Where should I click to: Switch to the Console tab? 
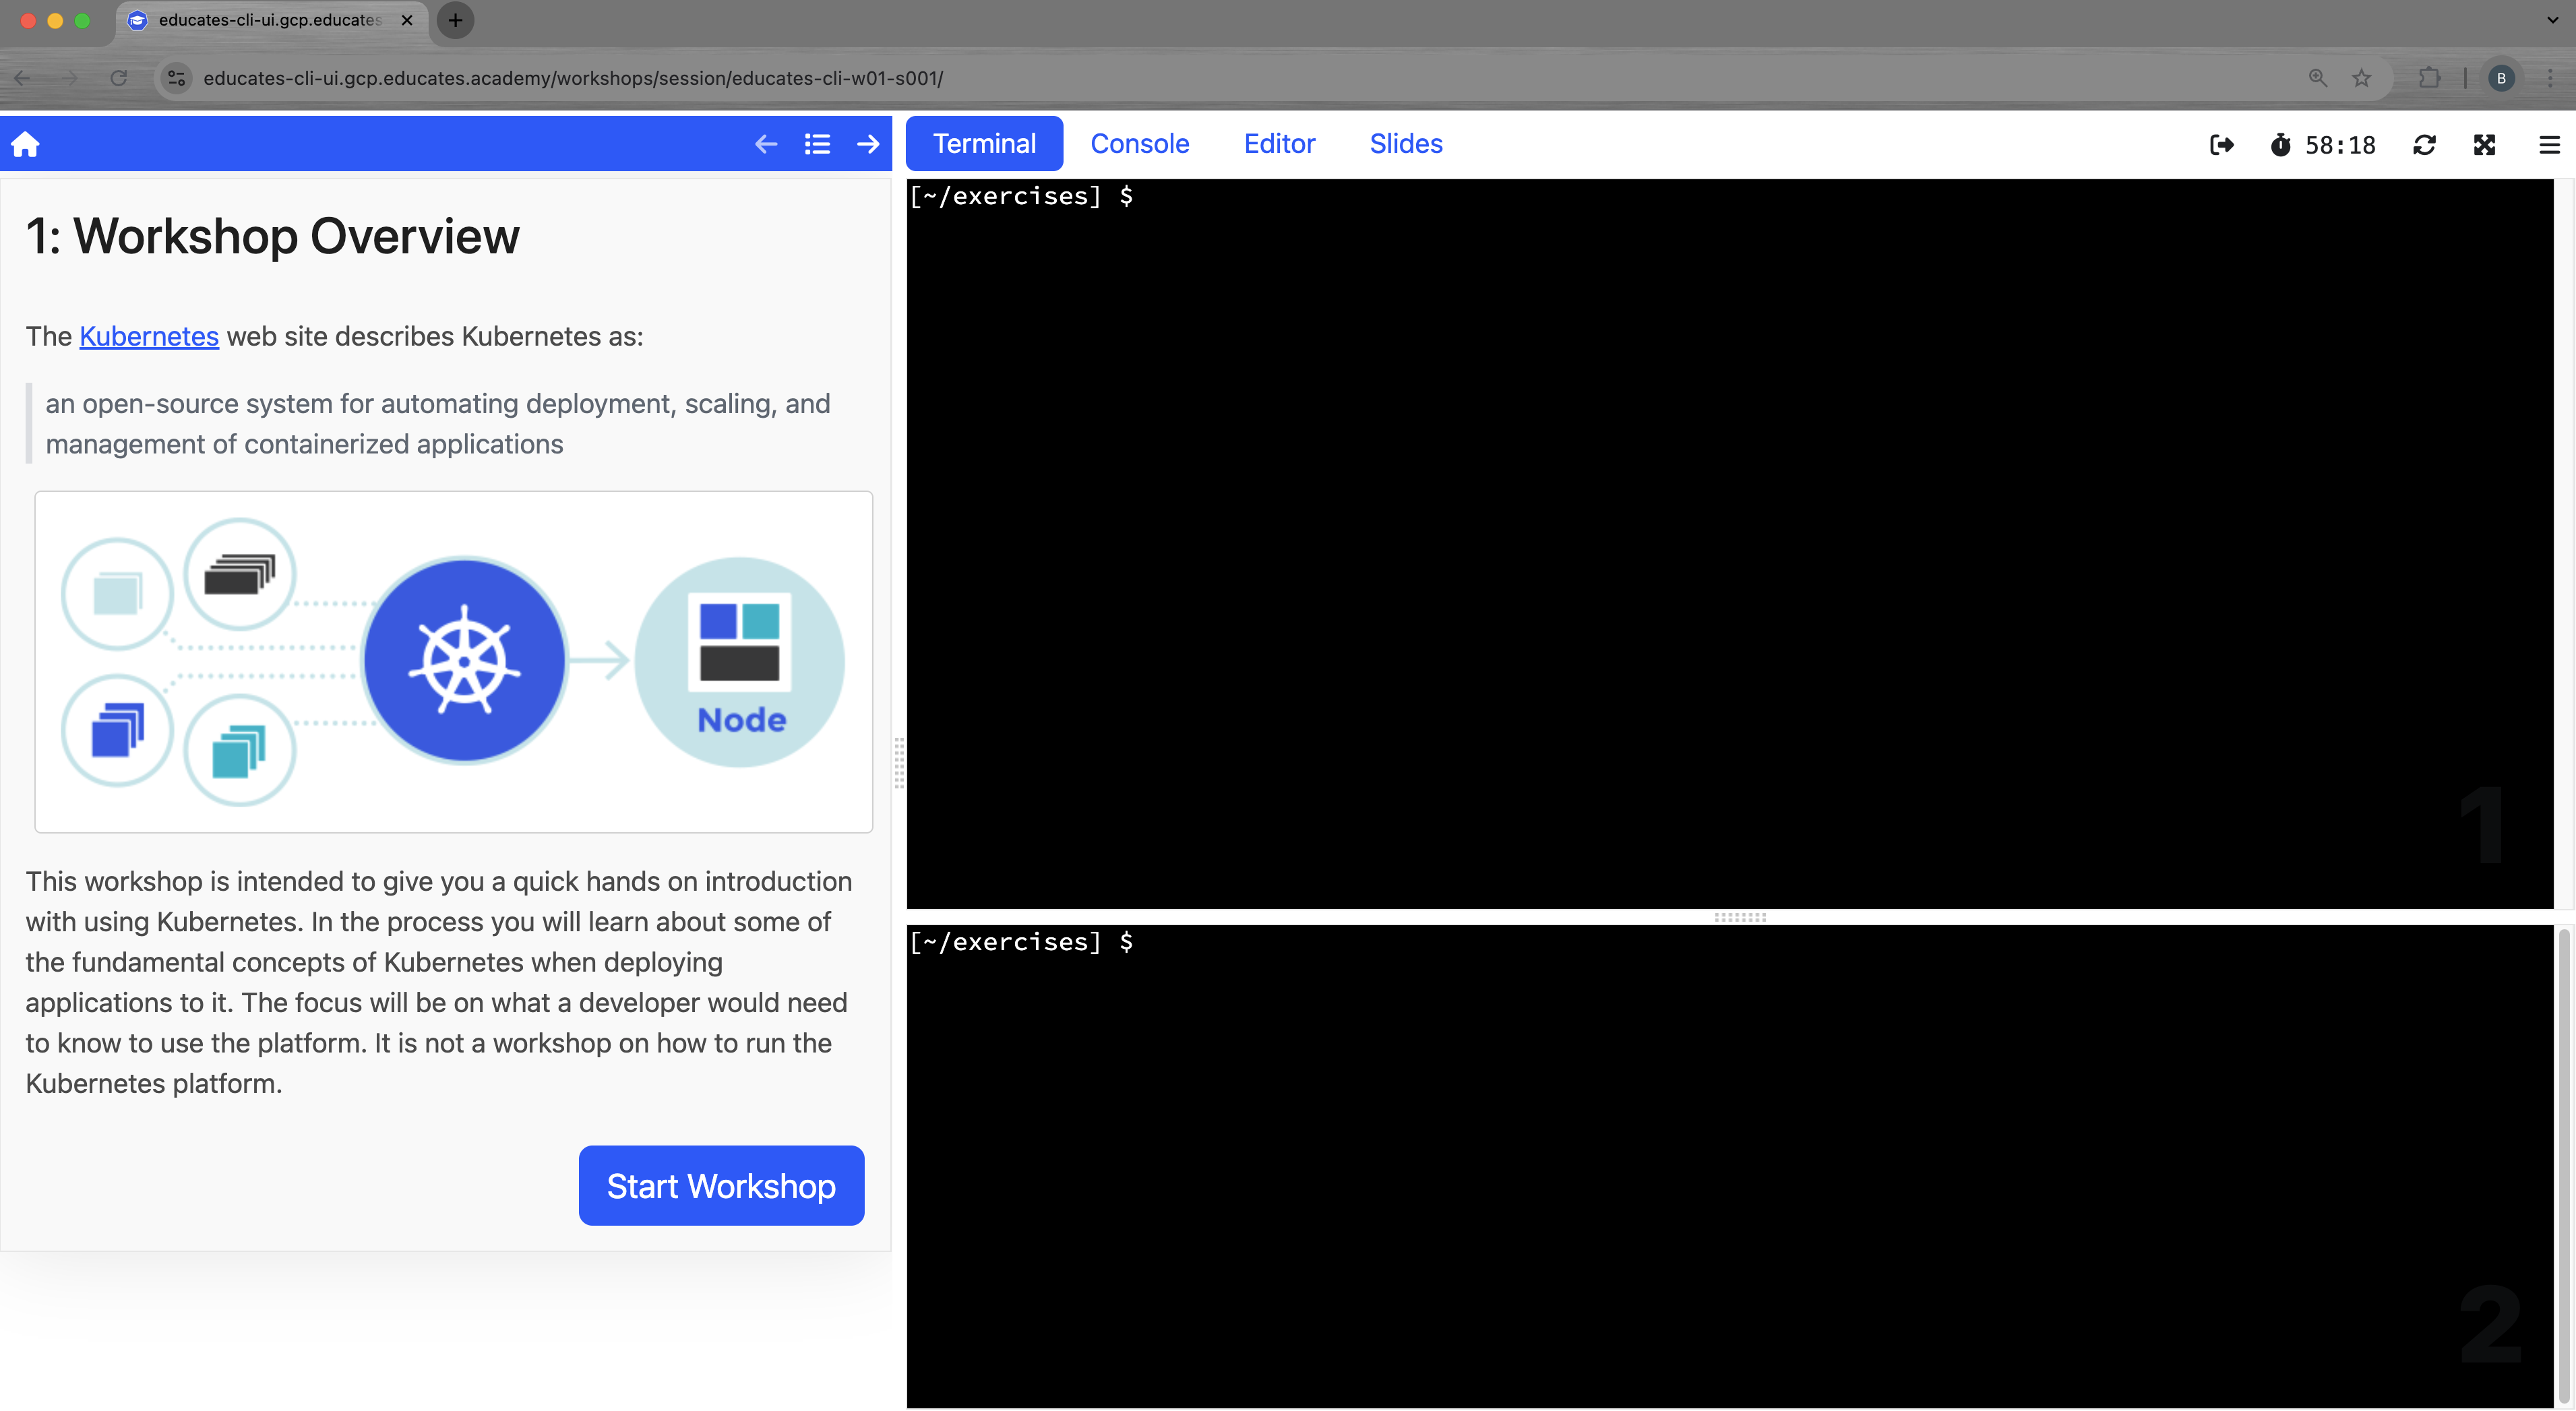[x=1139, y=144]
